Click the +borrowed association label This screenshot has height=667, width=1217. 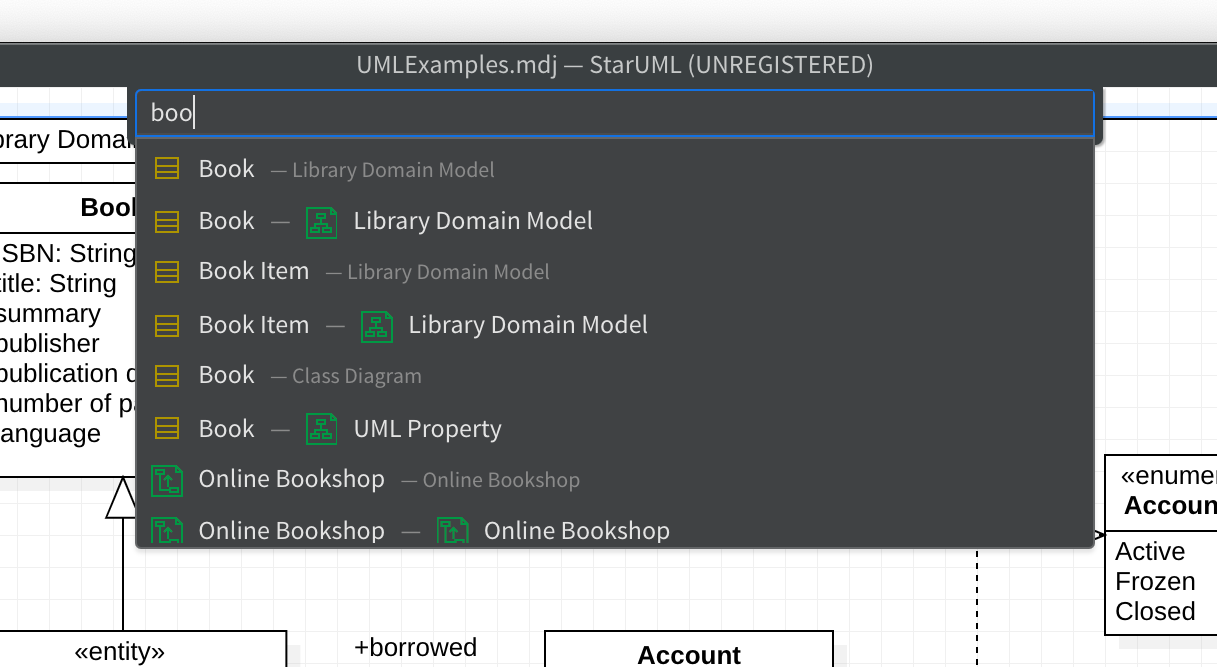[x=415, y=648]
